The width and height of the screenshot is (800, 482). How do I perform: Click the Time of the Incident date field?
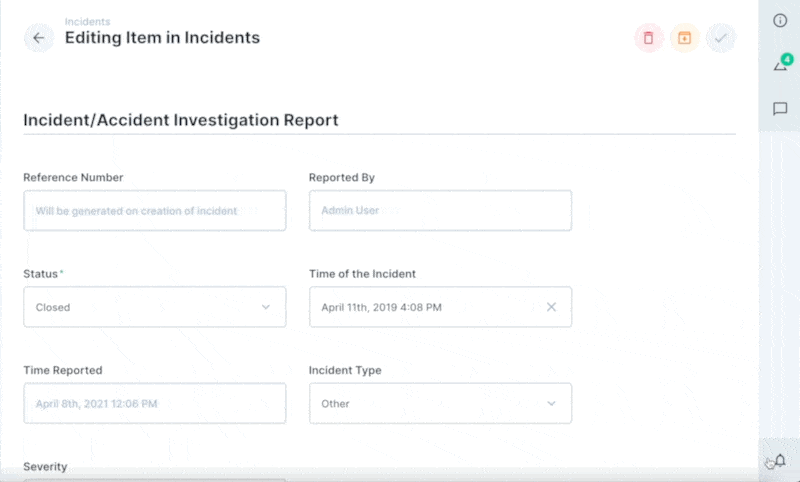[x=440, y=307]
